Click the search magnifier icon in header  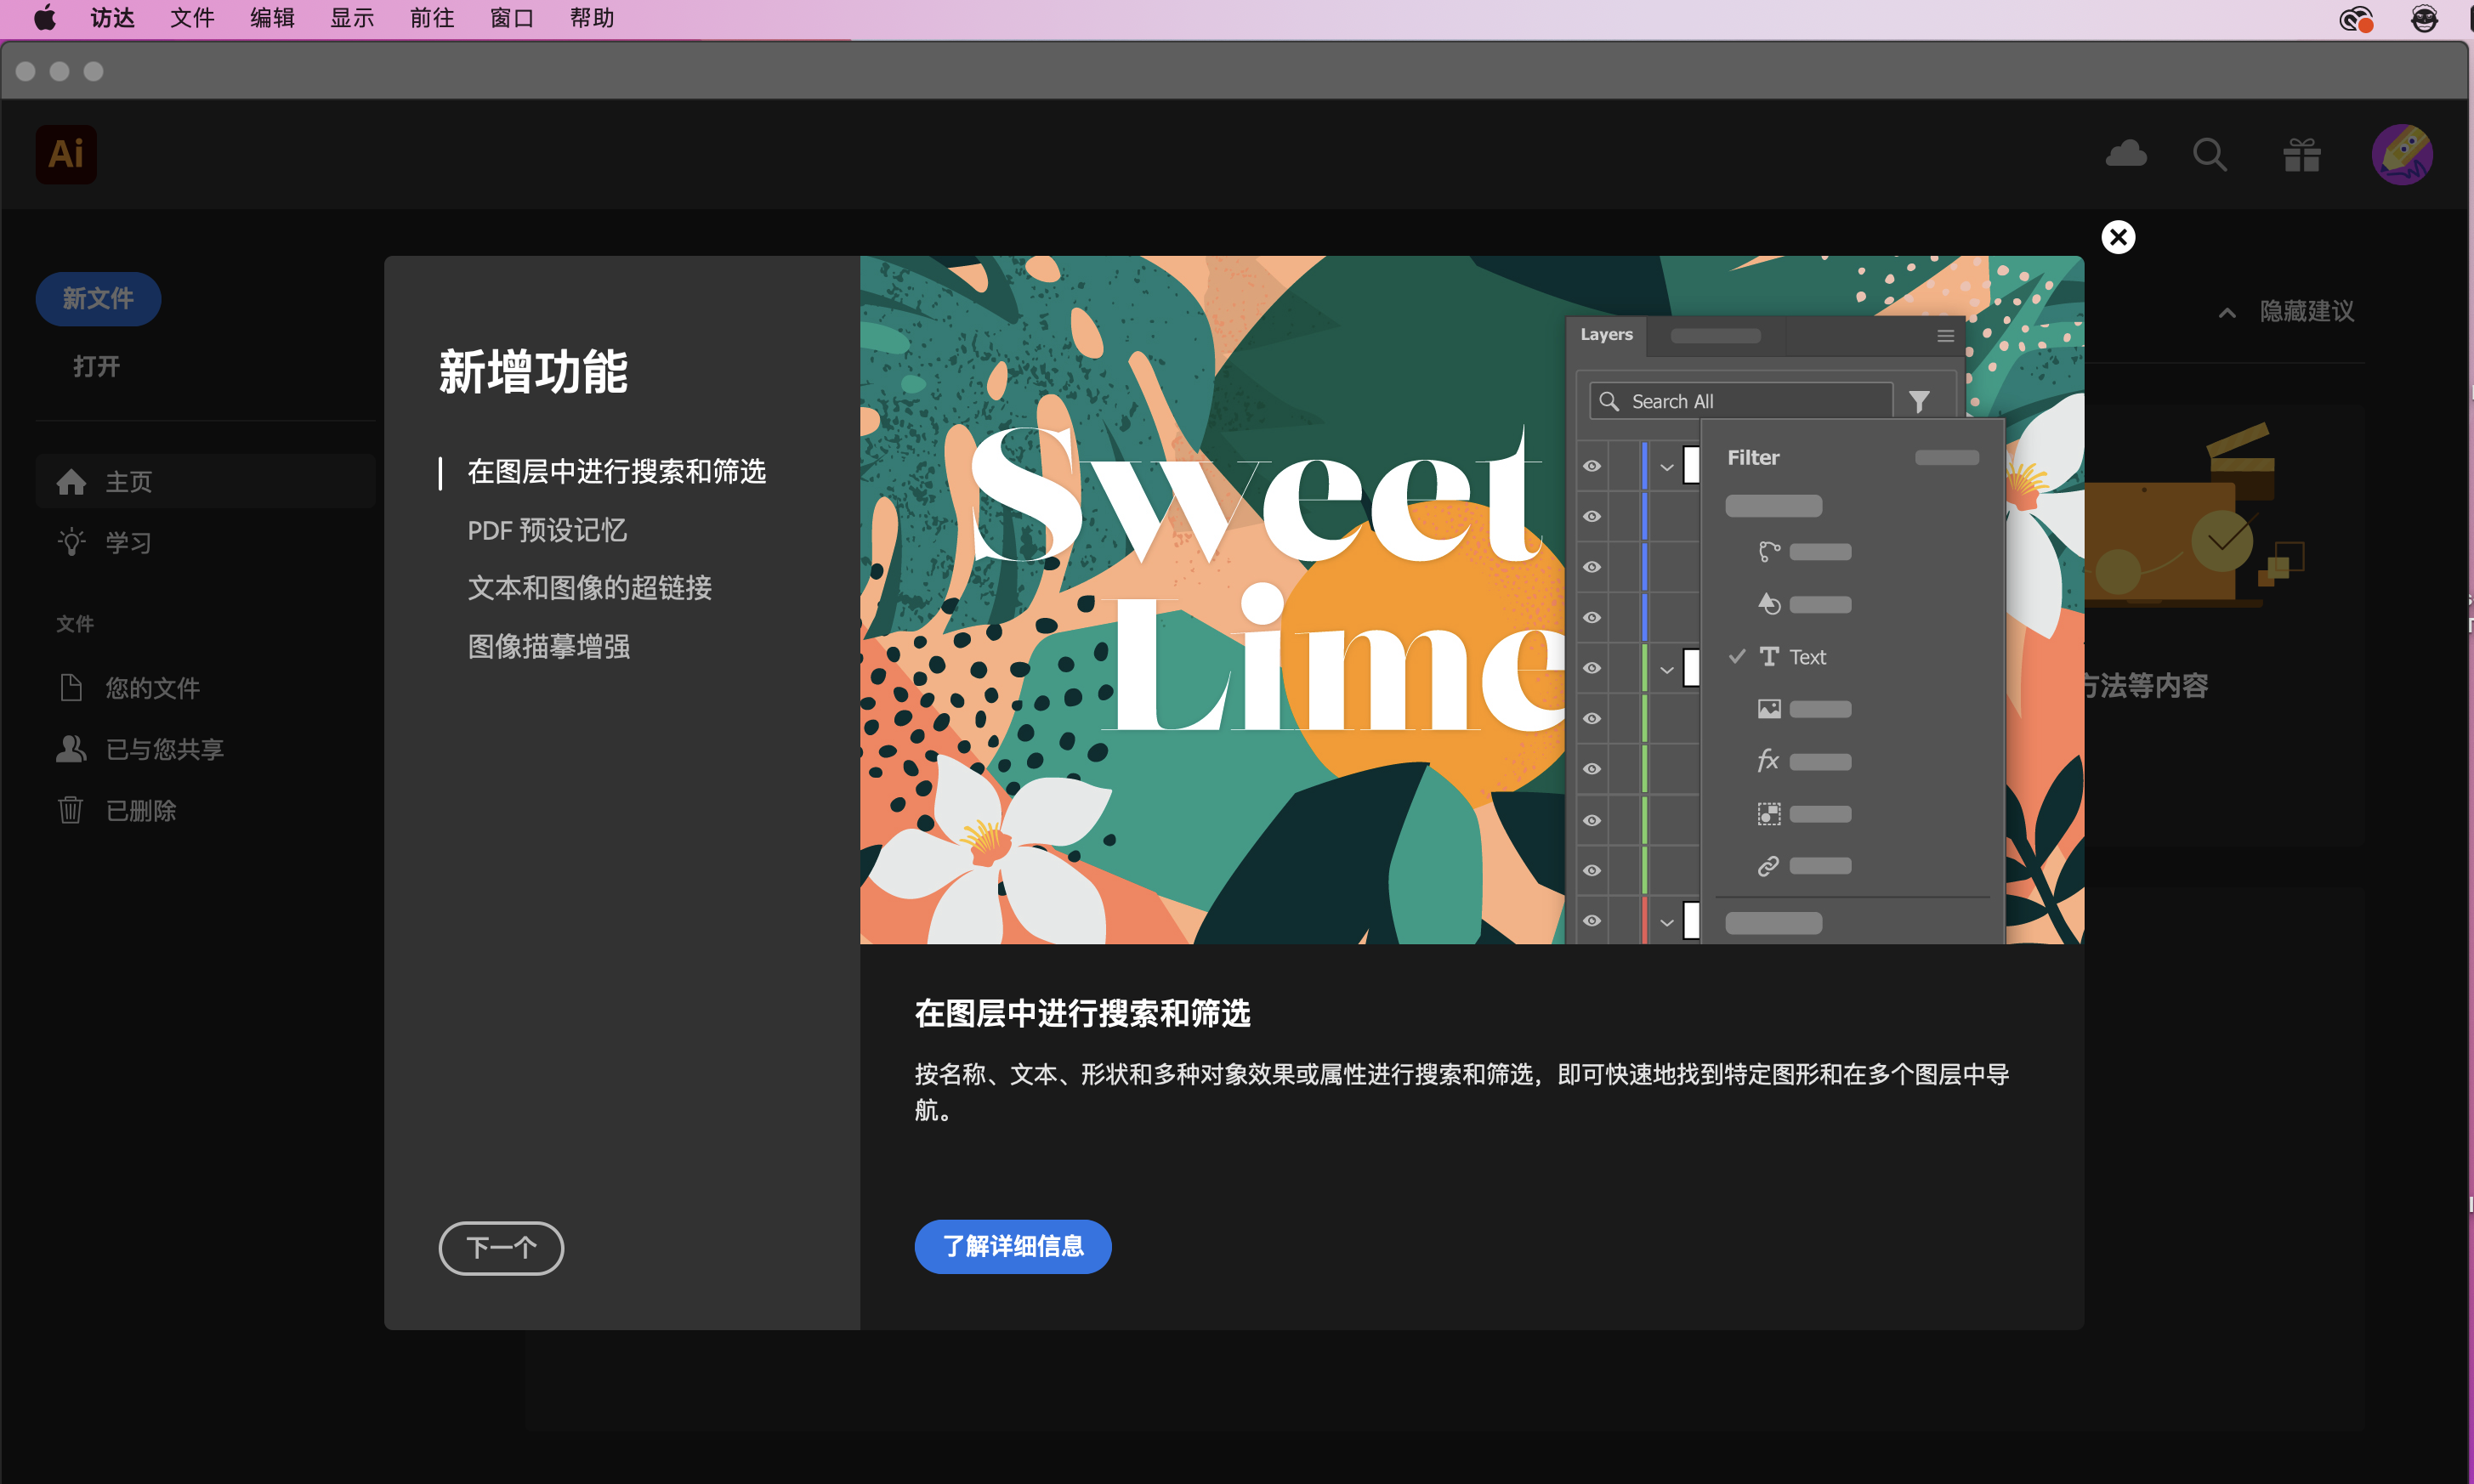coord(2209,155)
